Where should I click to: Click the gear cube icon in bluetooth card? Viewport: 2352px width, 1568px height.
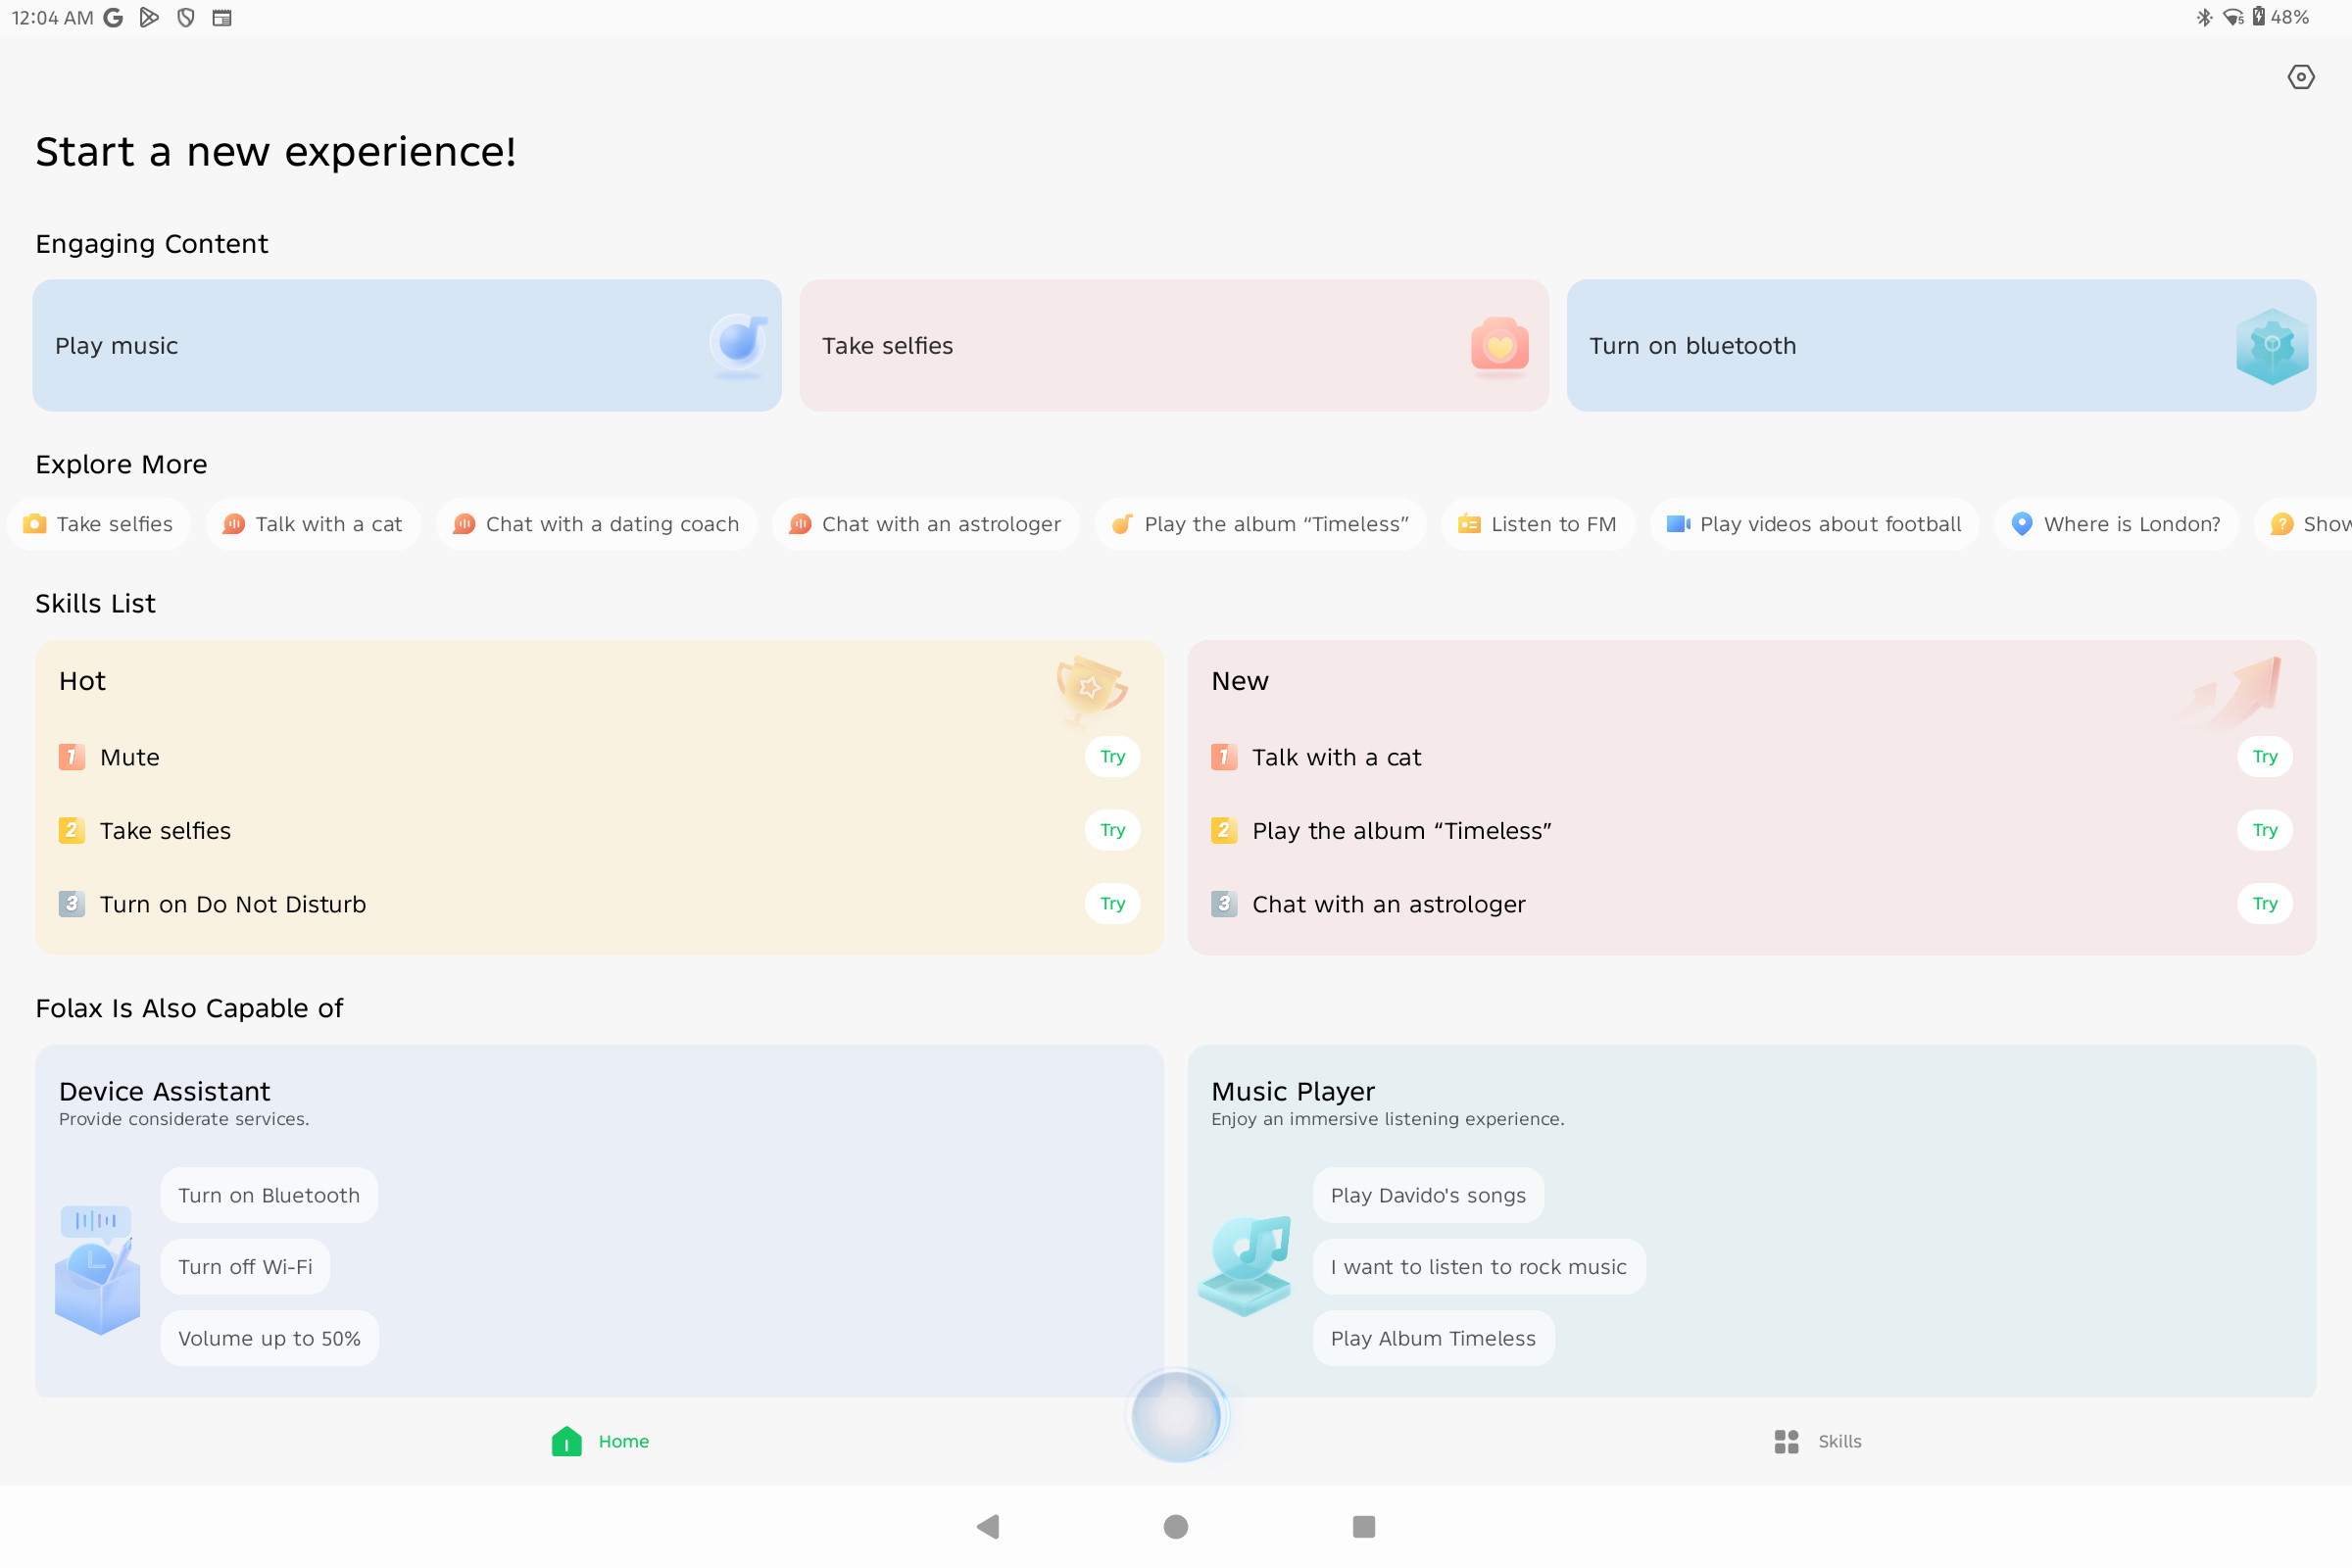[x=2271, y=346]
